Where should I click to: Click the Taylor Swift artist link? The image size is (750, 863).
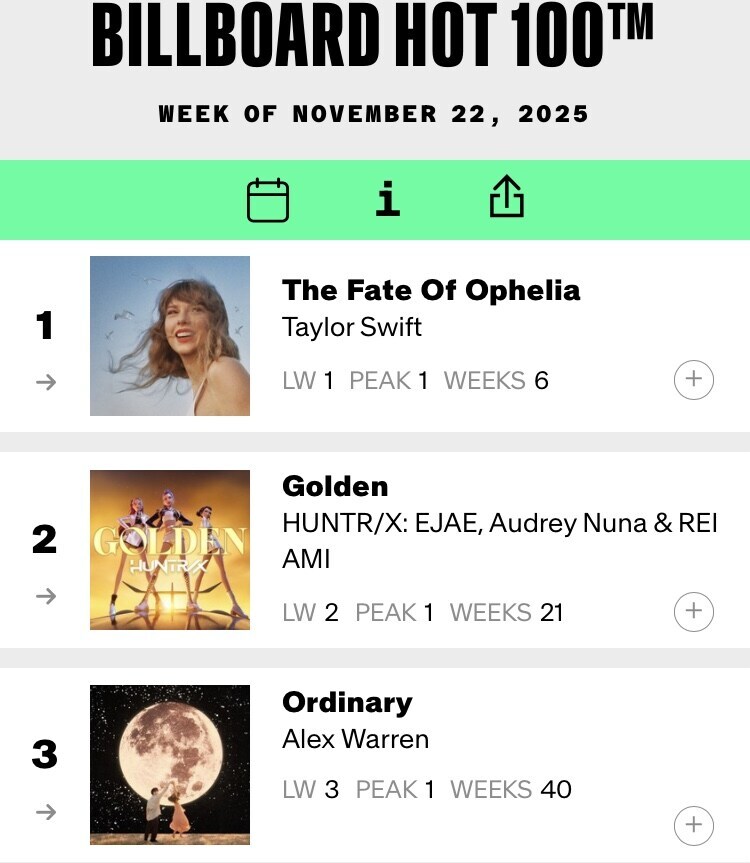(352, 327)
